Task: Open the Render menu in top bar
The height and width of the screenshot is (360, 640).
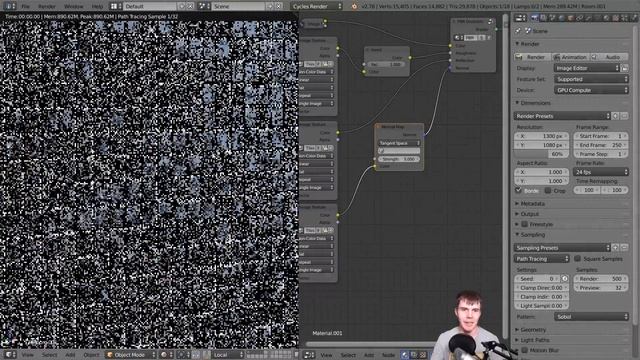Action: point(47,7)
